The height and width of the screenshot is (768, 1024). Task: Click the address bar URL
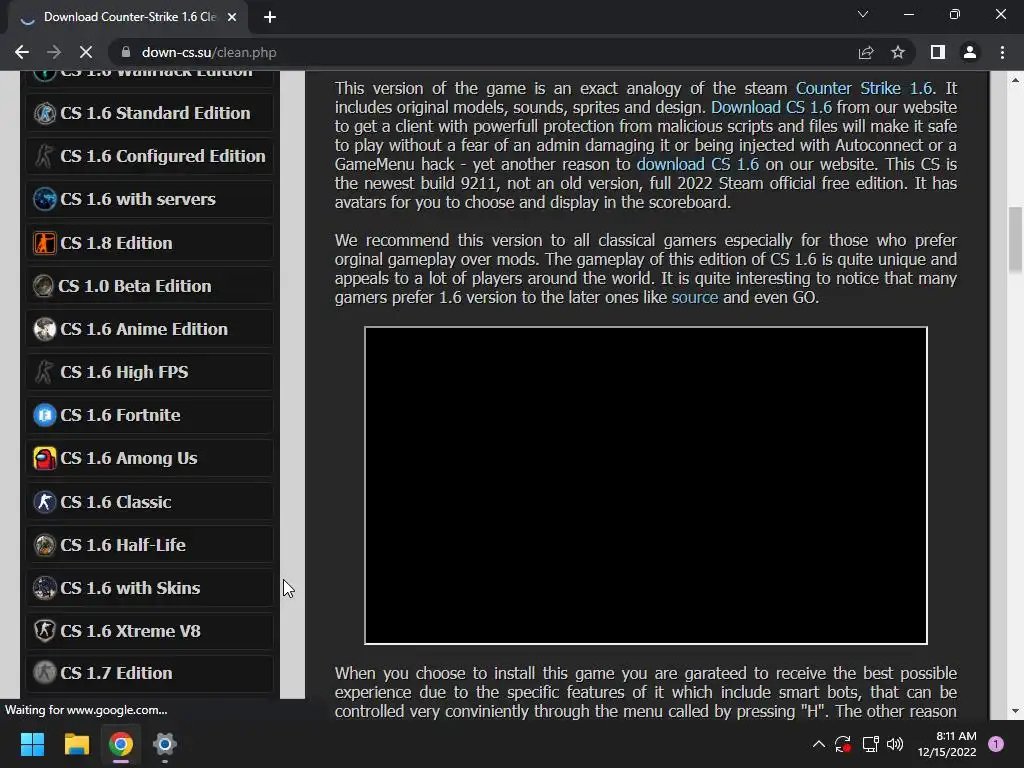(x=209, y=52)
